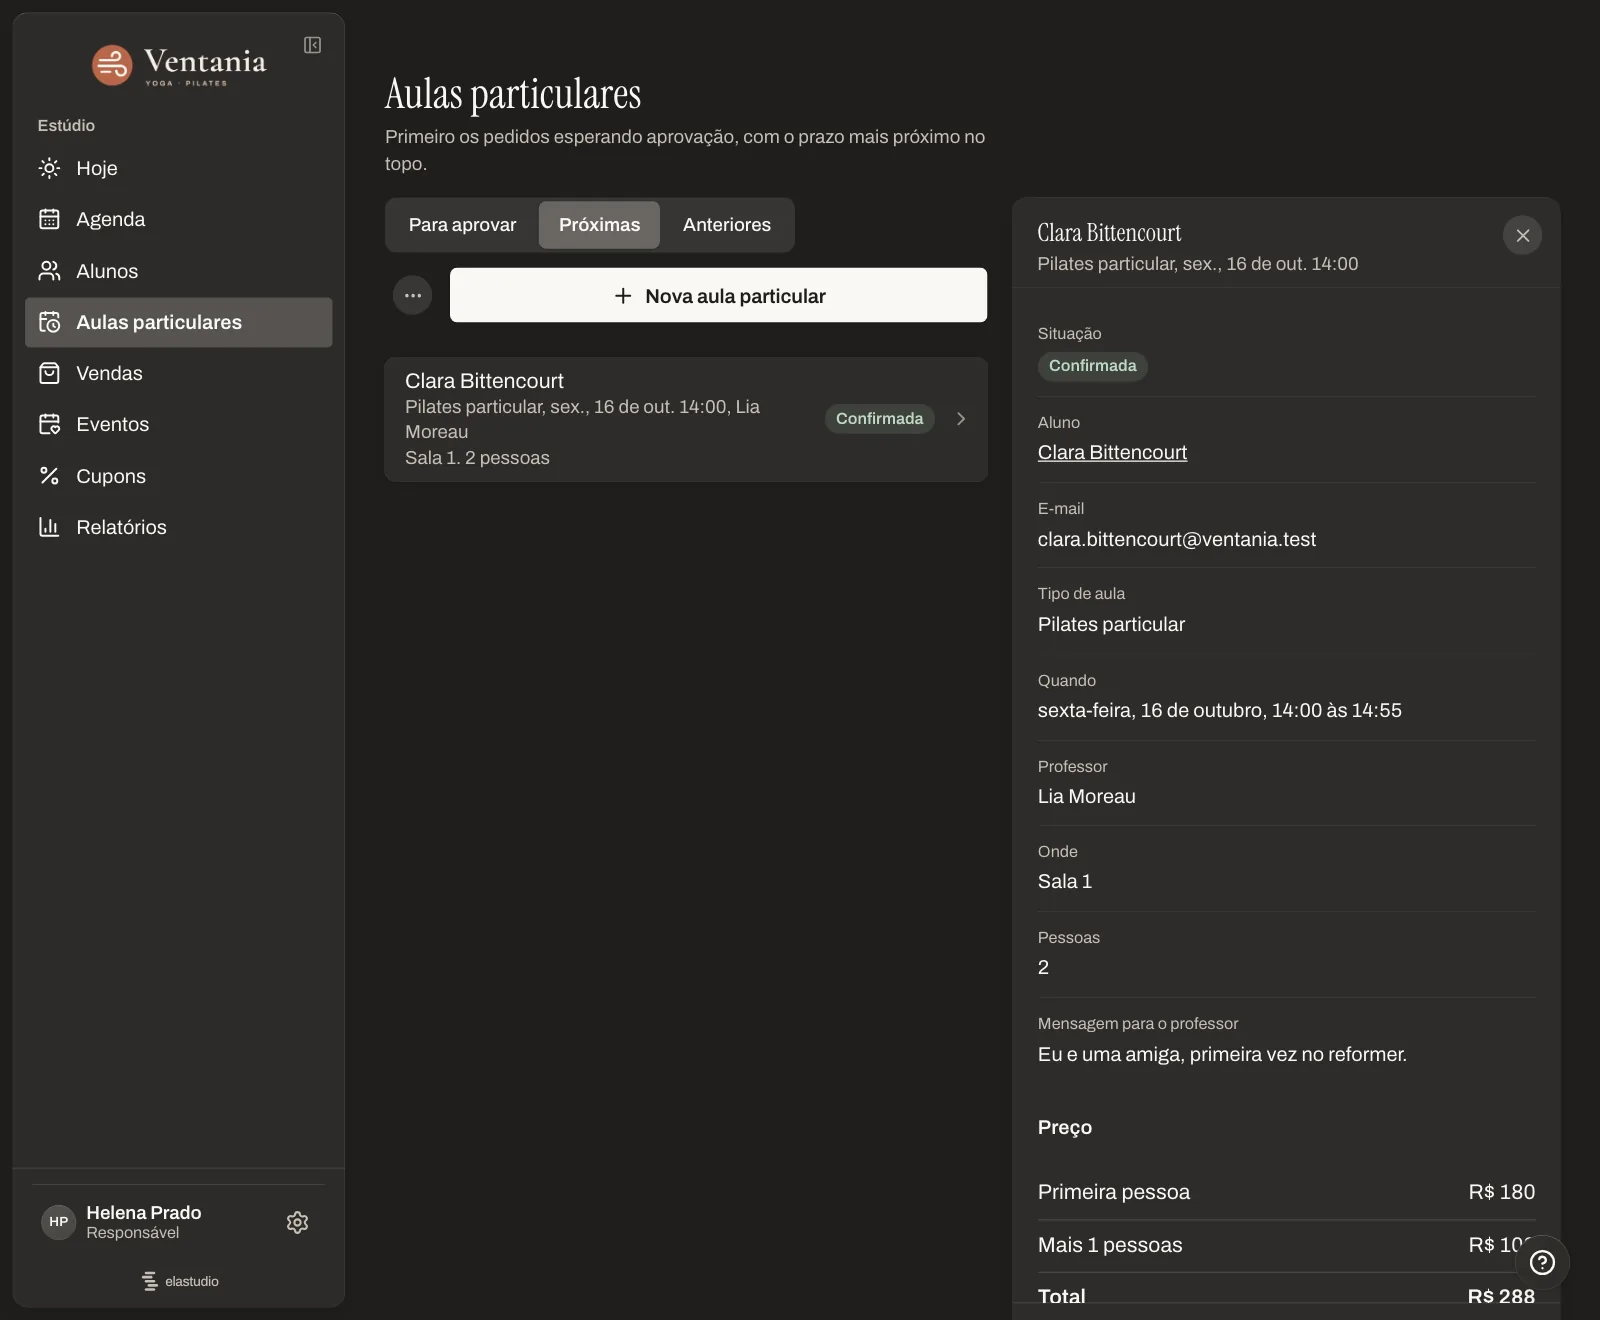
Task: Open Eventos via the calendar-heart icon
Action: pos(49,424)
